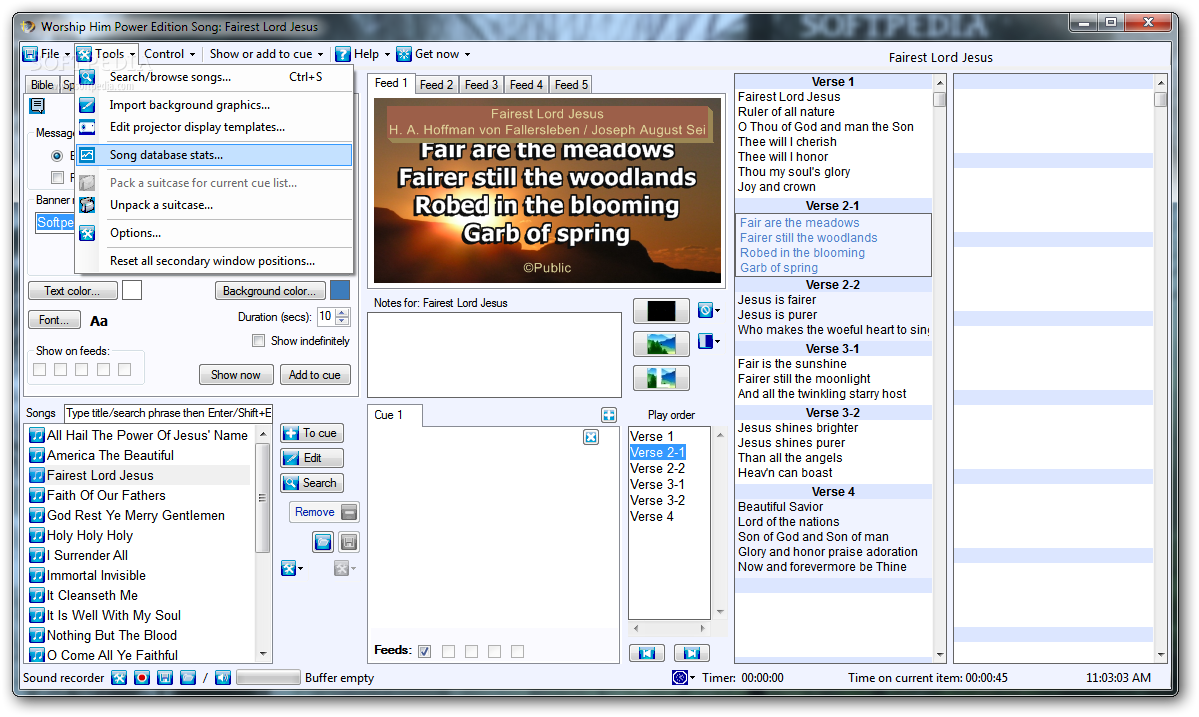Check the first Show on feeds box

[40, 370]
